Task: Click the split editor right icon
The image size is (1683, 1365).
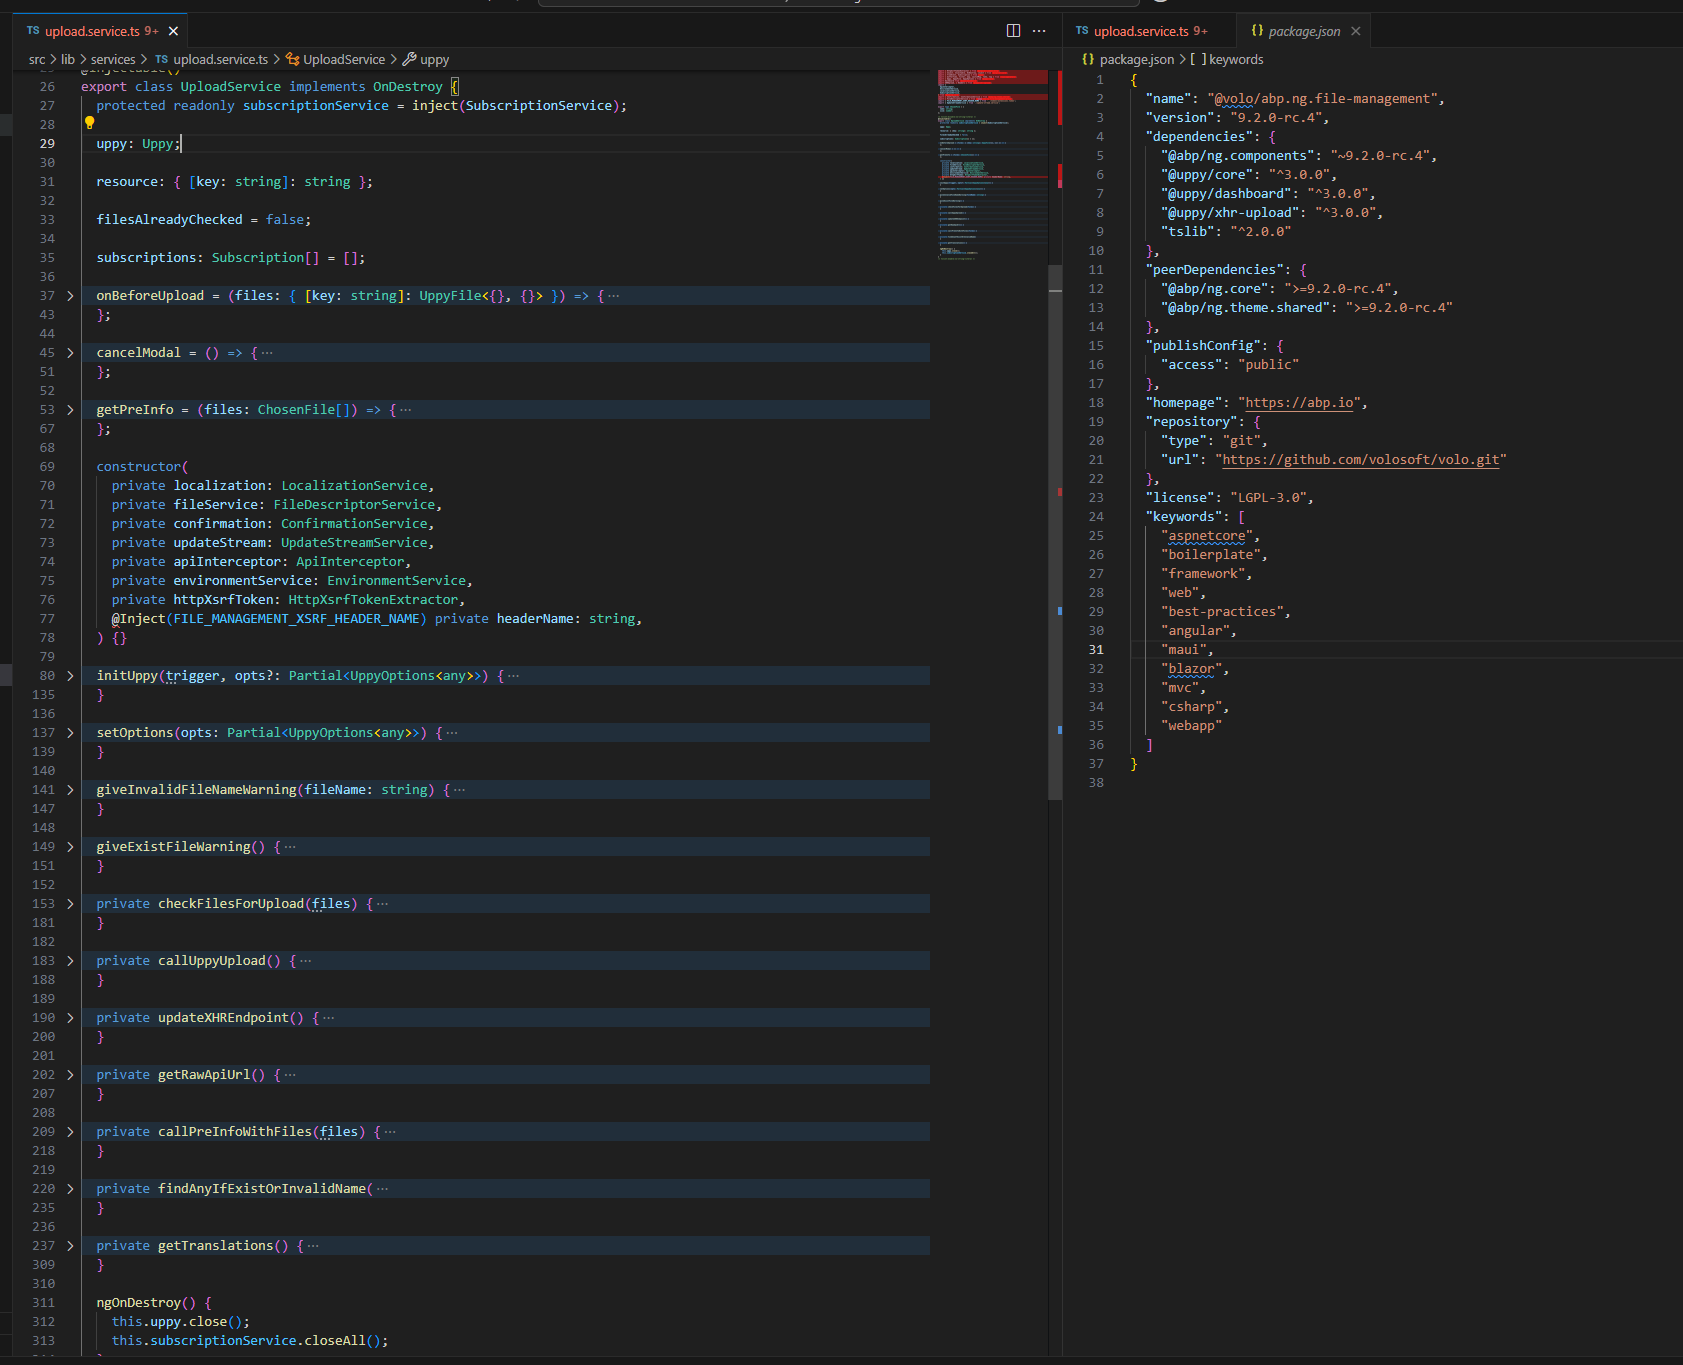Action: click(1013, 31)
